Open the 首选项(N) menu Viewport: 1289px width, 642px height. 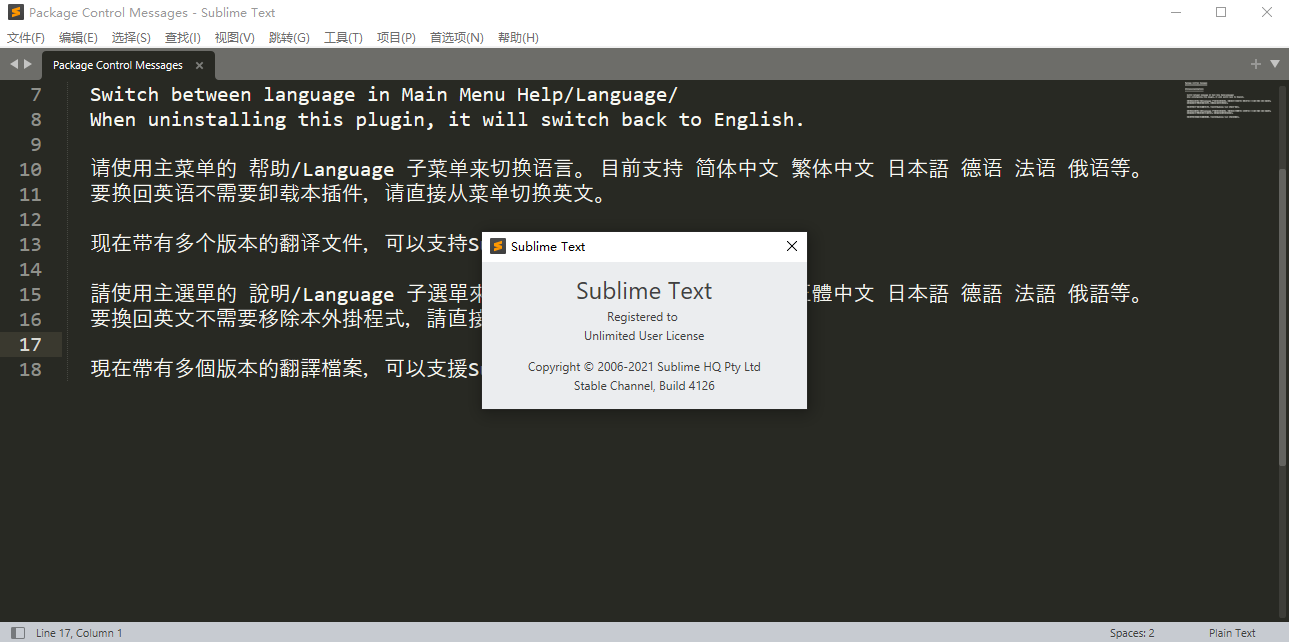[x=456, y=38]
